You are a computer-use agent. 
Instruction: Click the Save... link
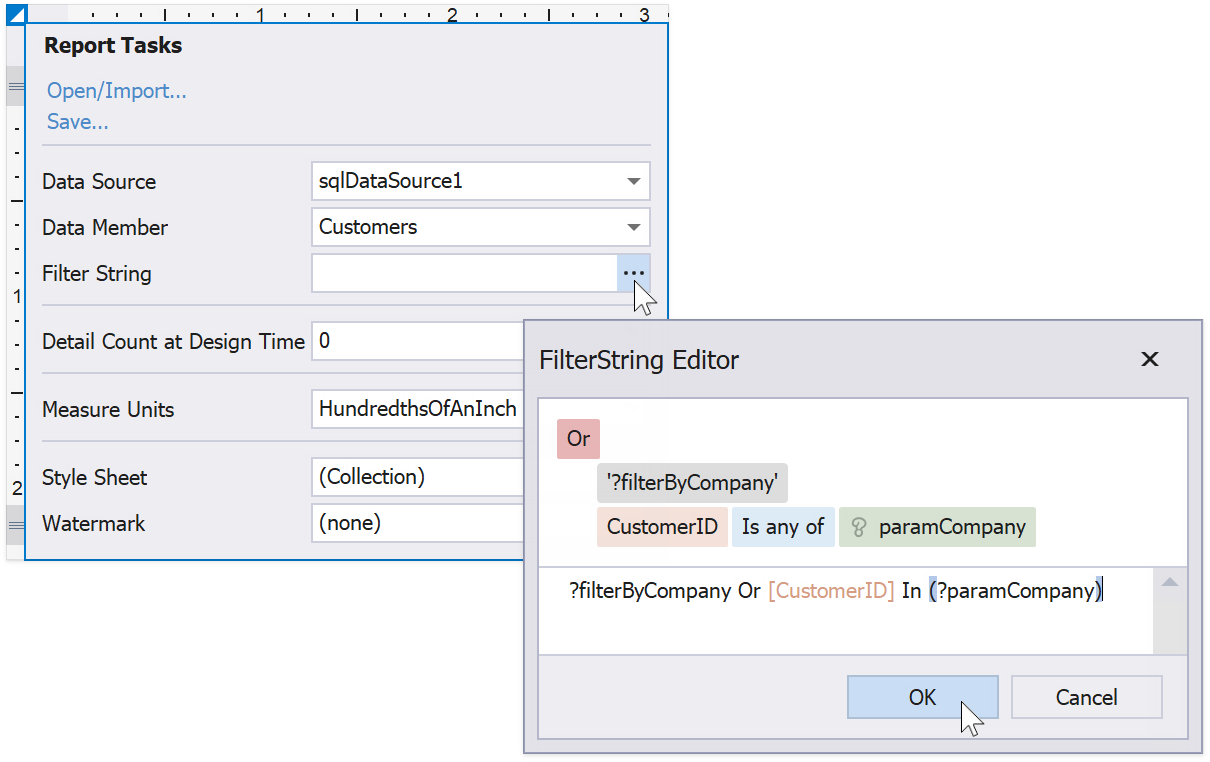pos(78,122)
